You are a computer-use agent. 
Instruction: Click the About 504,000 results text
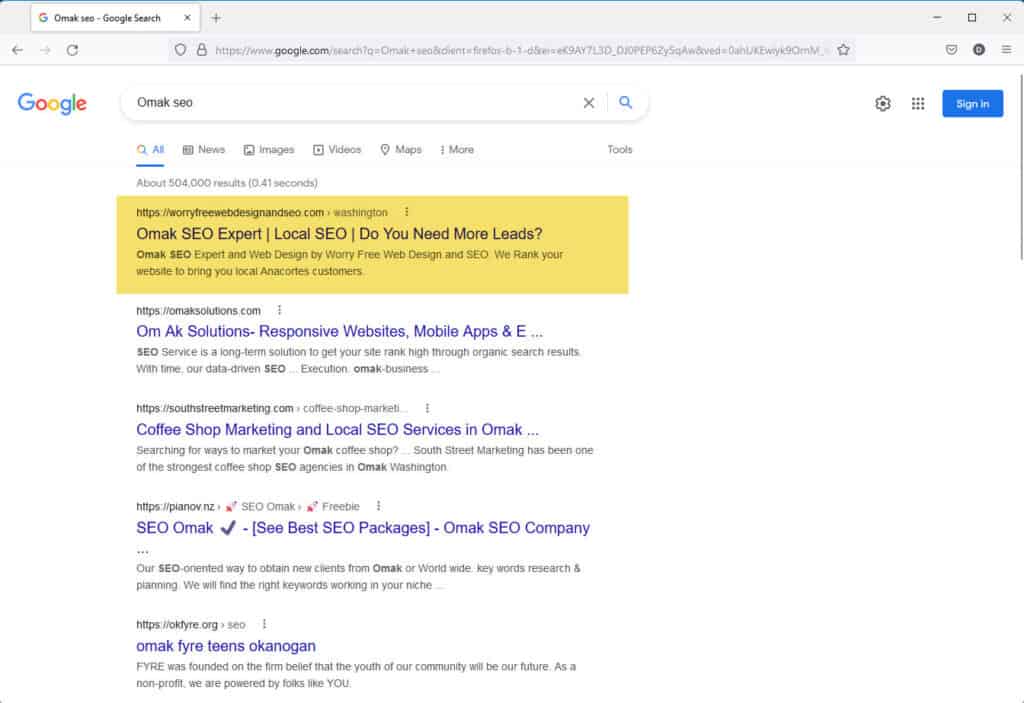(227, 183)
